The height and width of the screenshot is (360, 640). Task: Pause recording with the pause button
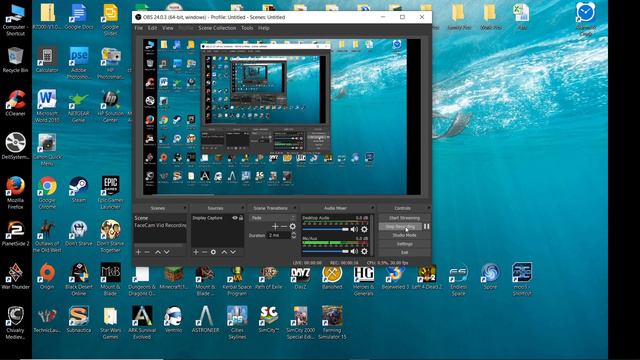427,227
